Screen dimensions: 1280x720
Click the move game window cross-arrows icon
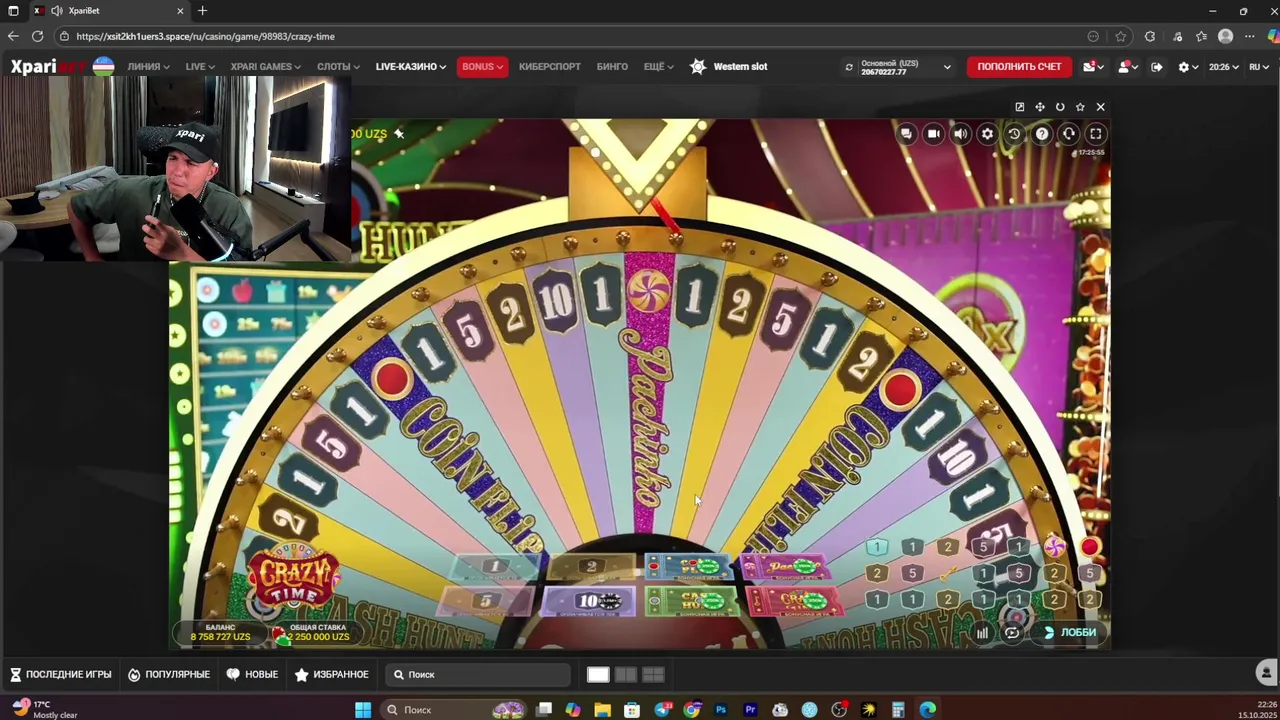tap(1040, 107)
